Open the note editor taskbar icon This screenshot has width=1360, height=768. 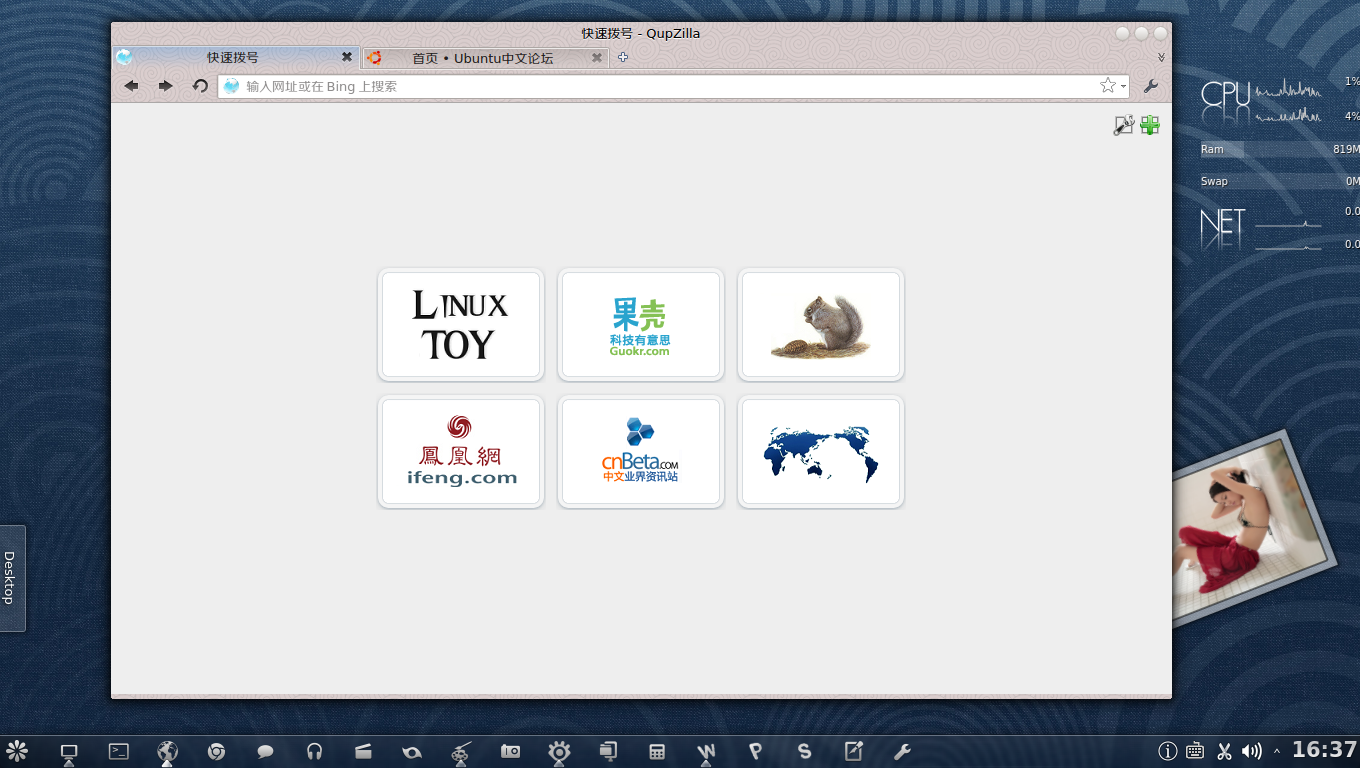[x=853, y=751]
